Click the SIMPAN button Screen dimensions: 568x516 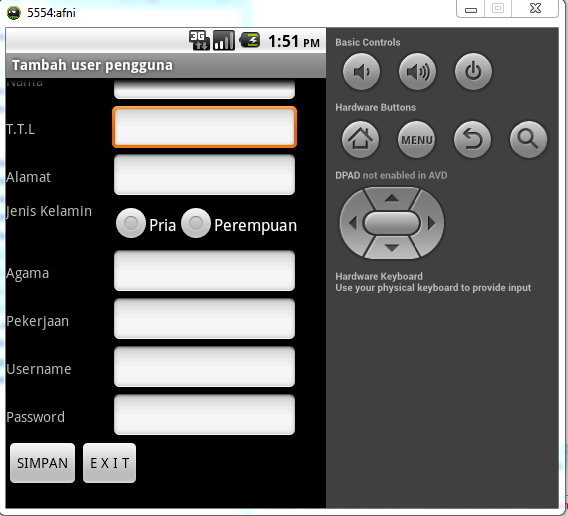coord(42,463)
